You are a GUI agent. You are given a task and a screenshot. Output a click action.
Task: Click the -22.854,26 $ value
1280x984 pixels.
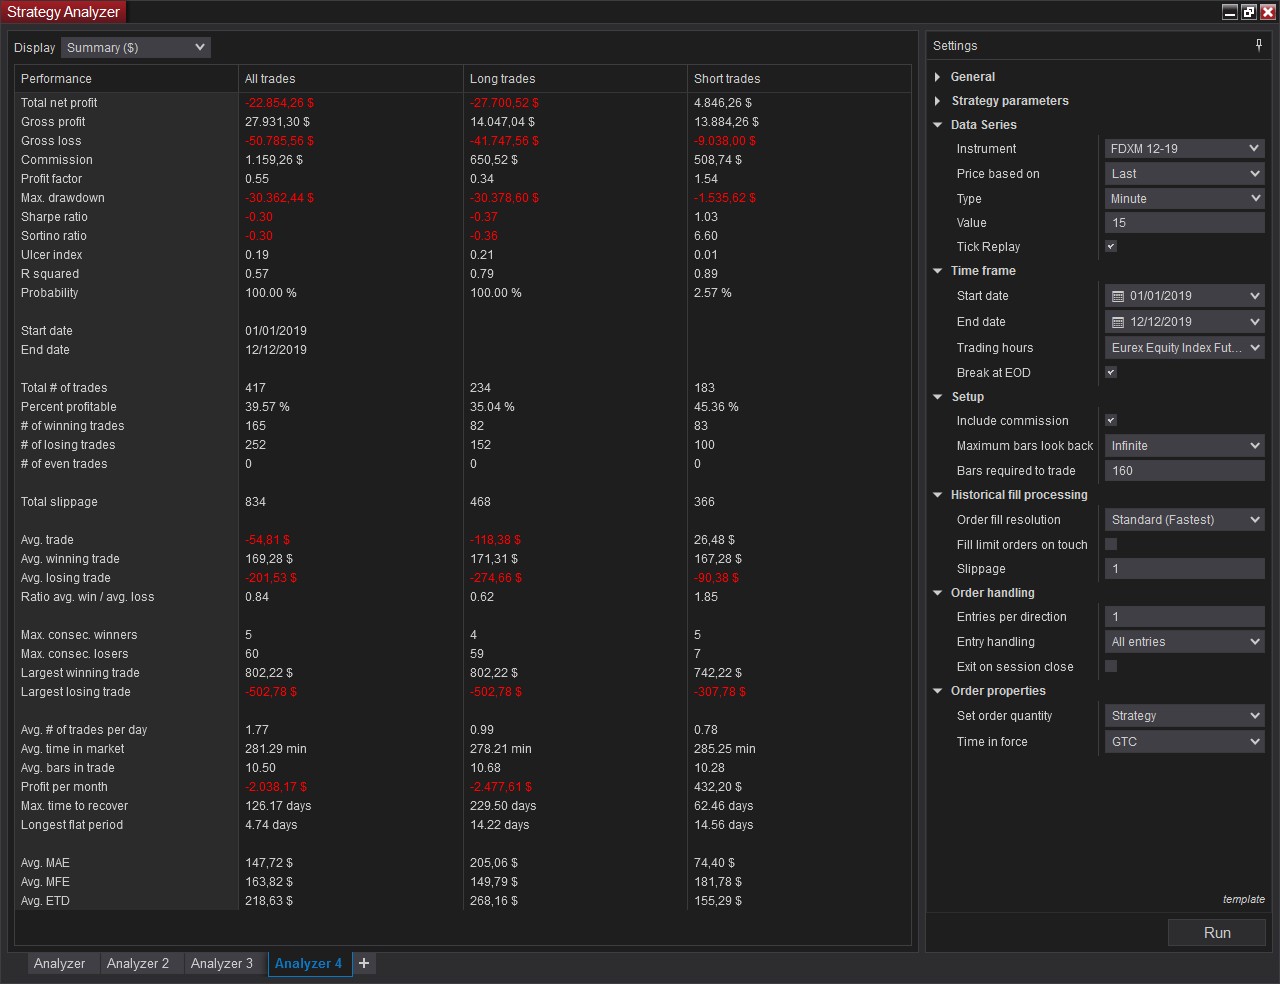coord(279,103)
